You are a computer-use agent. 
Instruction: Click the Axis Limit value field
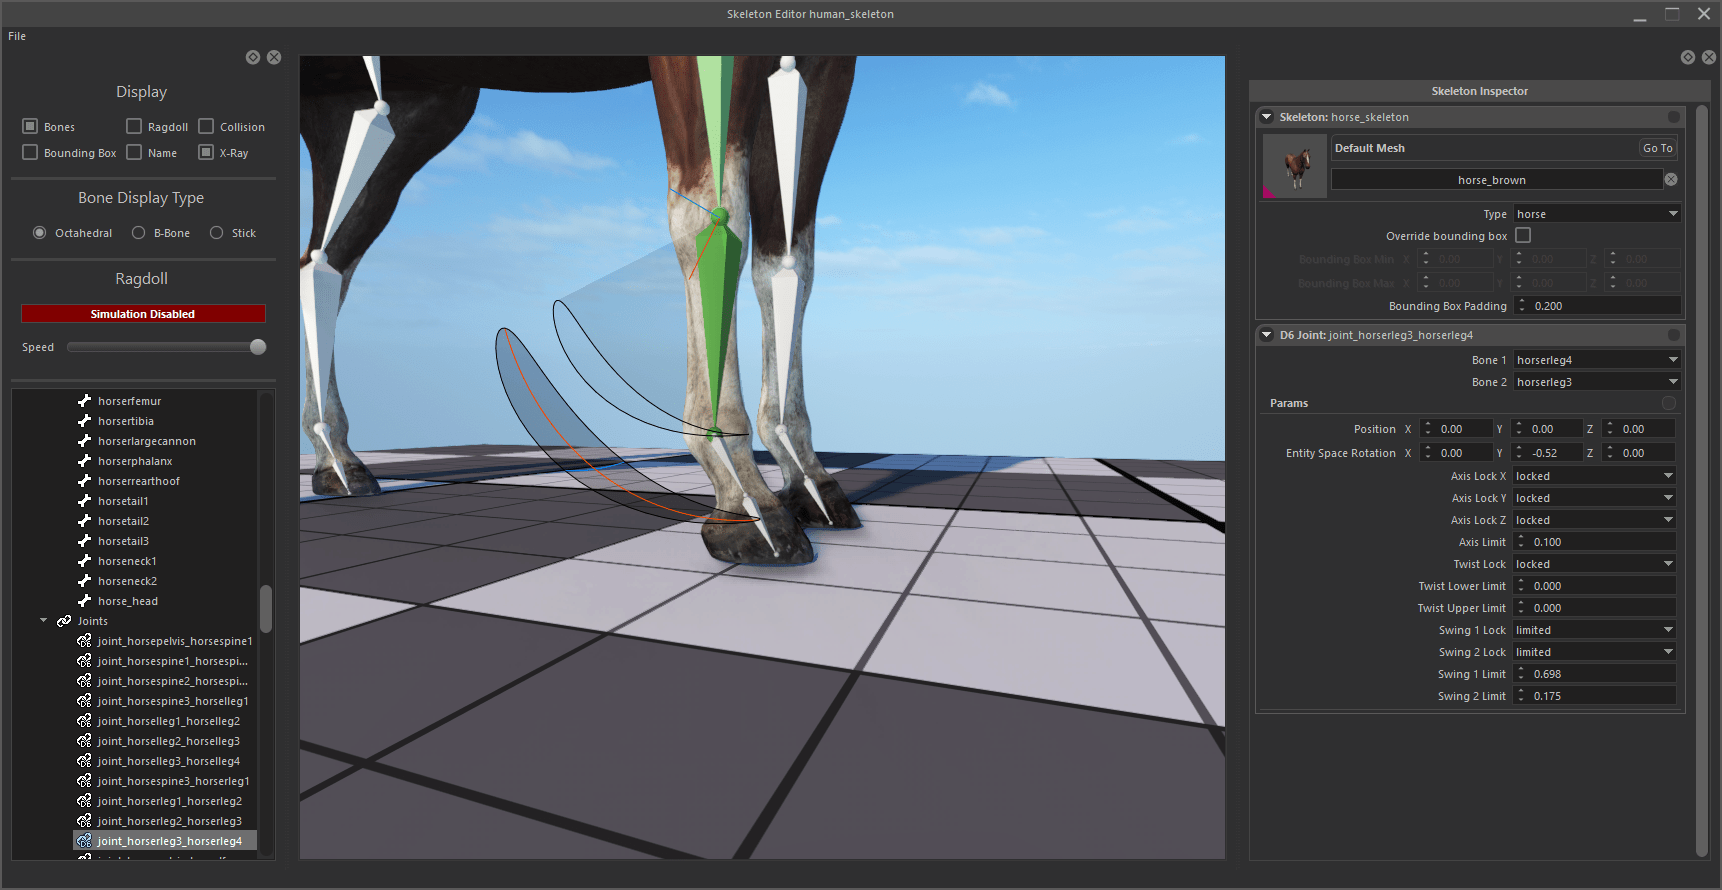point(1595,542)
